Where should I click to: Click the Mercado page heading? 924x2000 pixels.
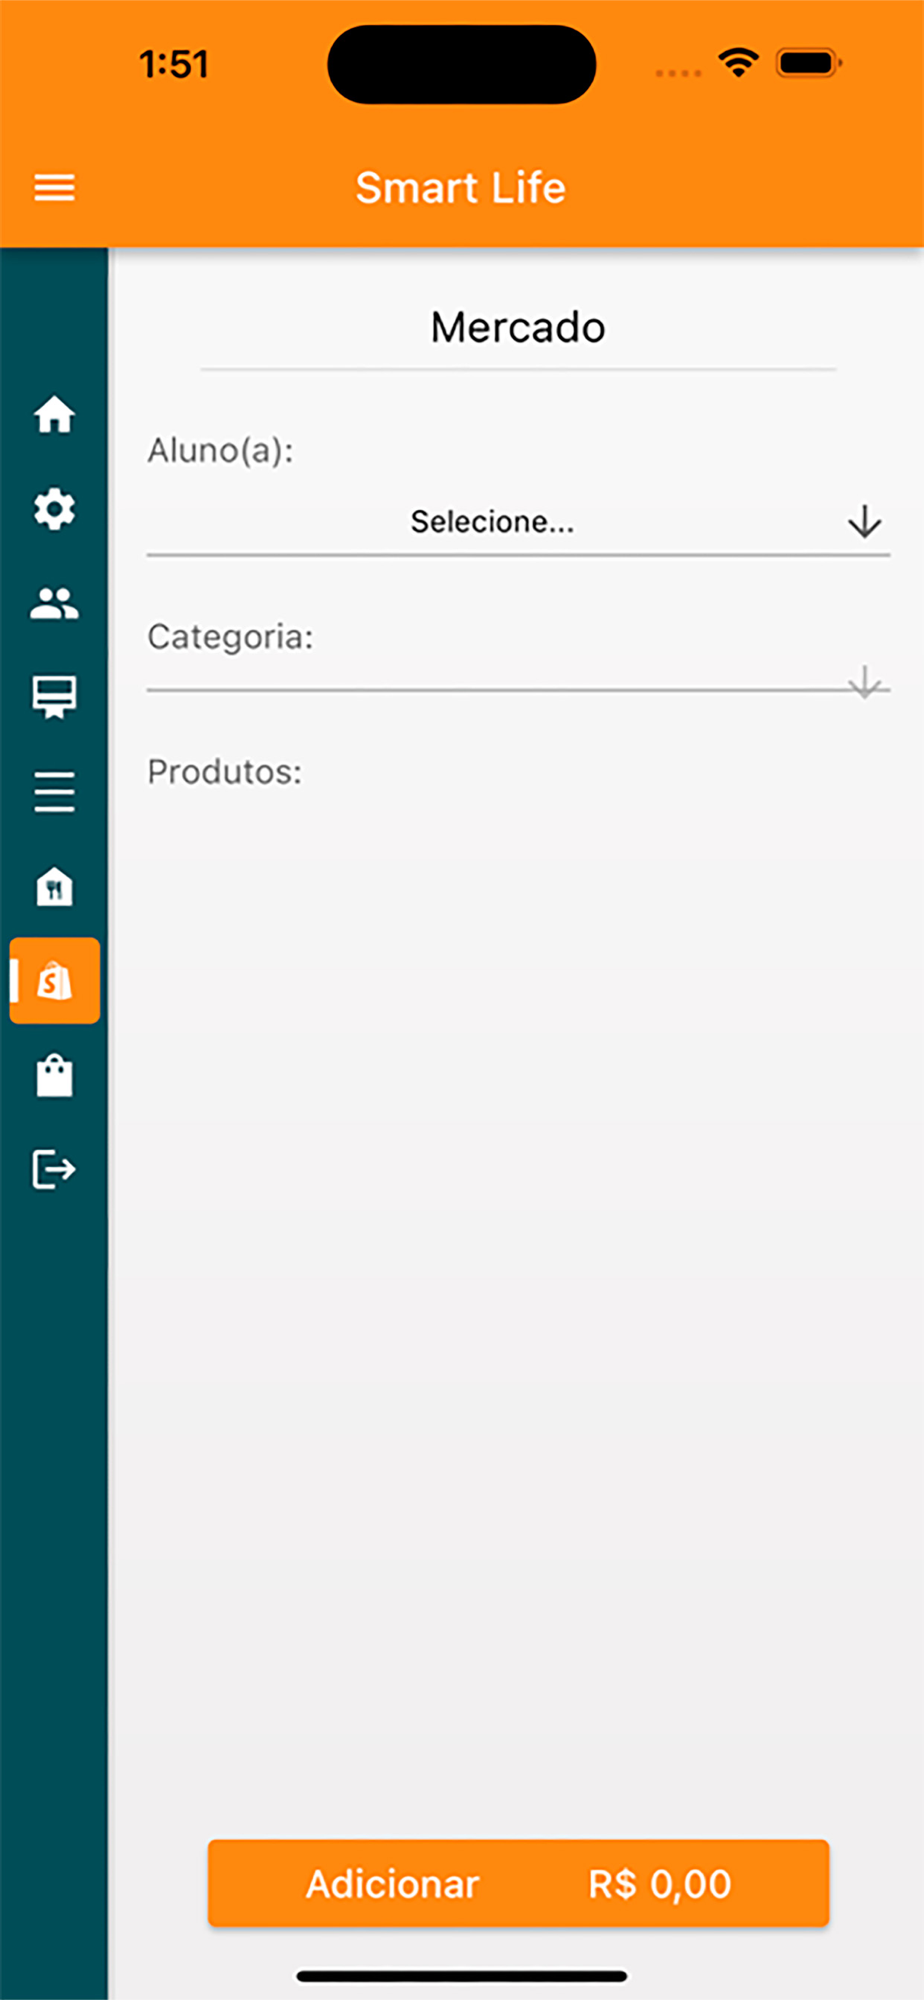(x=518, y=327)
